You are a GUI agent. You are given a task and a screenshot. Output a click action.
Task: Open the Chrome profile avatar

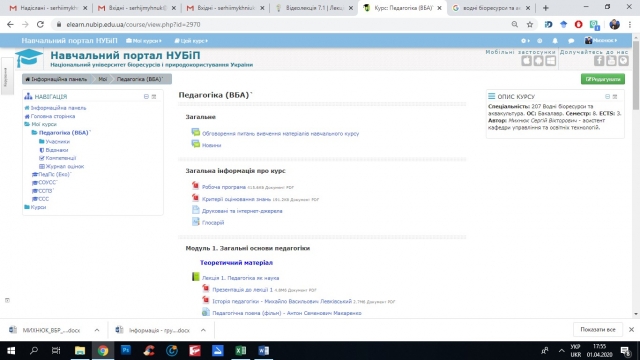pyautogui.click(x=614, y=24)
